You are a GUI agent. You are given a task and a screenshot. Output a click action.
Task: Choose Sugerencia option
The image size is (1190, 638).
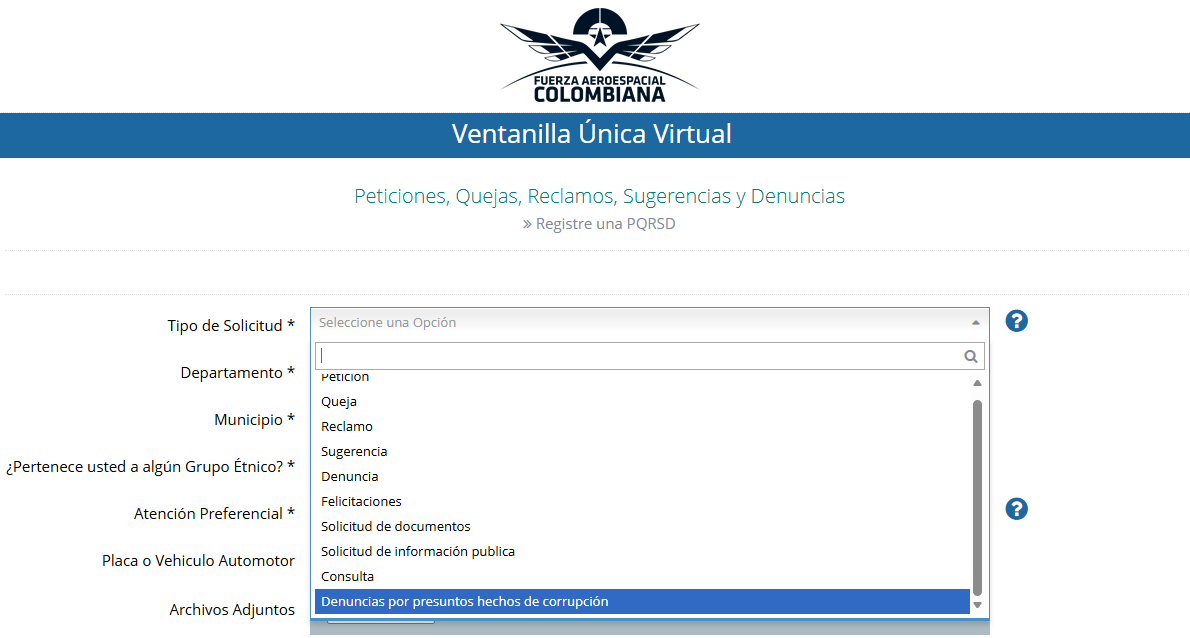point(354,451)
